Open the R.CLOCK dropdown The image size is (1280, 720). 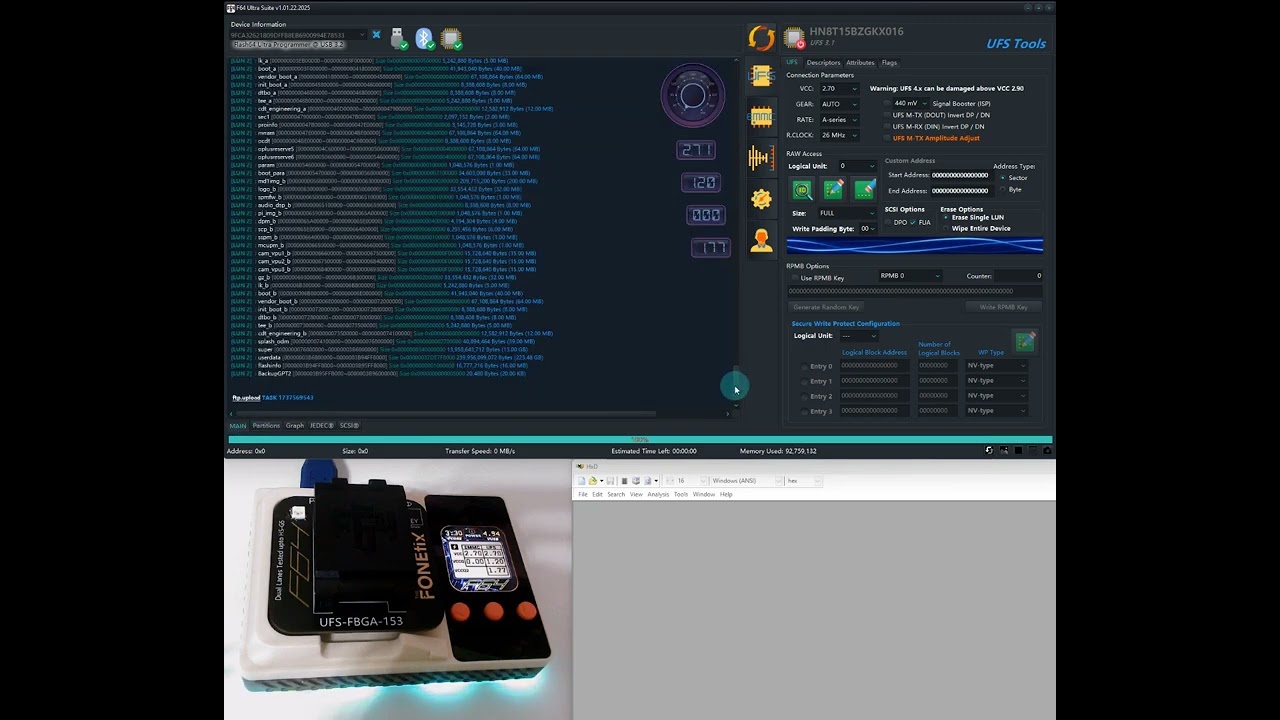(x=839, y=135)
